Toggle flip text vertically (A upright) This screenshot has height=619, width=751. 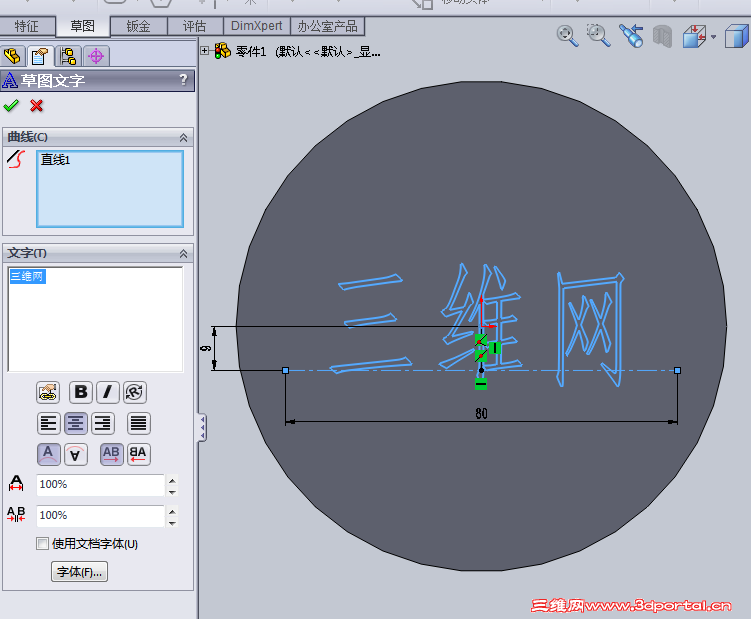[48, 454]
